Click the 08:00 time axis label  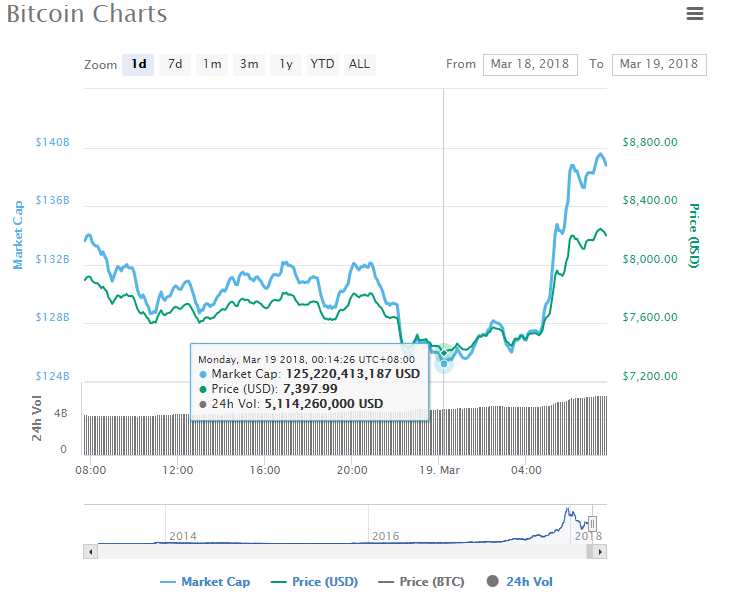click(90, 470)
